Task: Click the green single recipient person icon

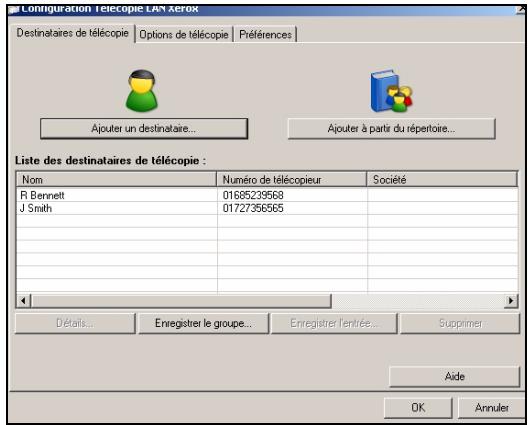Action: [142, 91]
